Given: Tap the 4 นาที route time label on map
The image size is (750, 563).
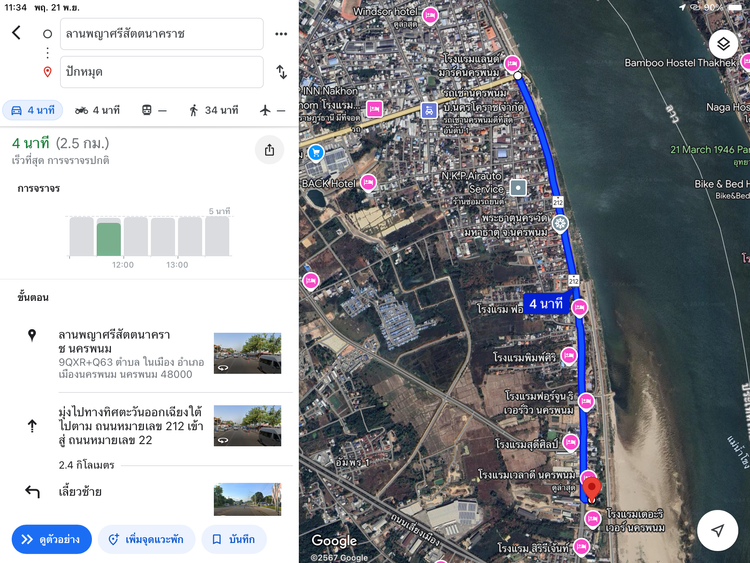Looking at the screenshot, I should (x=546, y=304).
